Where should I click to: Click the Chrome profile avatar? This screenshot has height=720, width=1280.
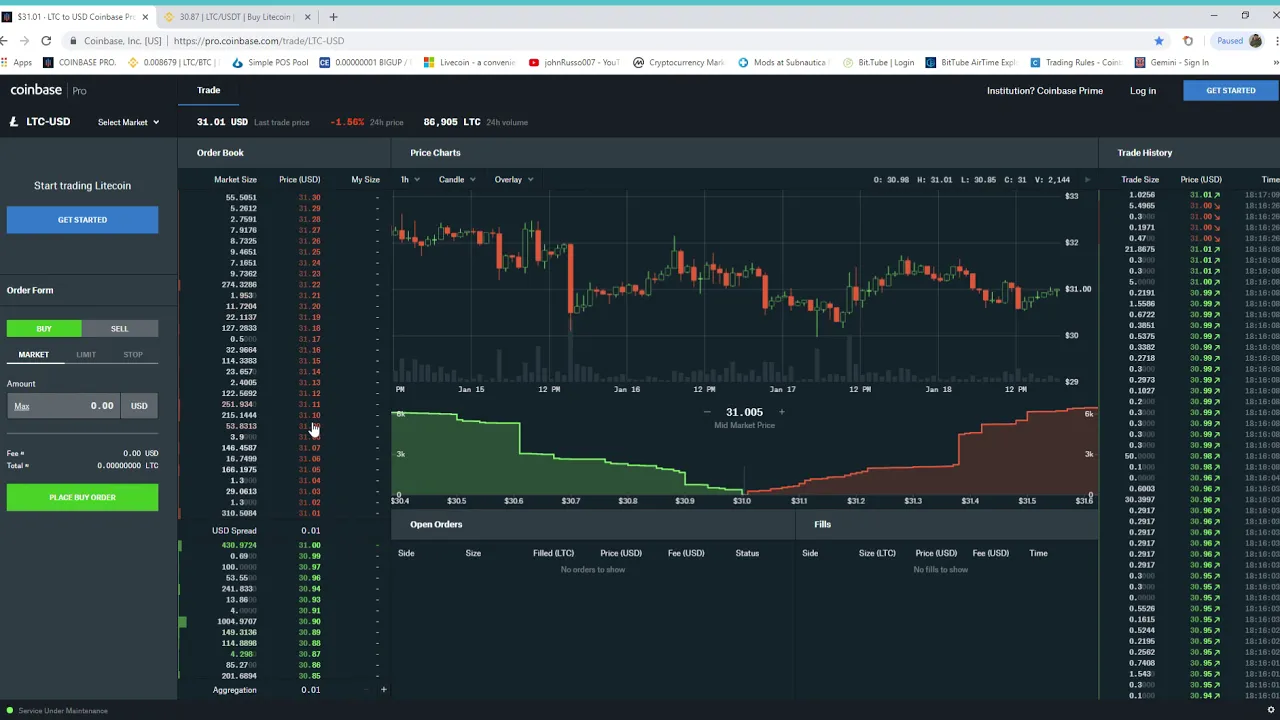1255,41
